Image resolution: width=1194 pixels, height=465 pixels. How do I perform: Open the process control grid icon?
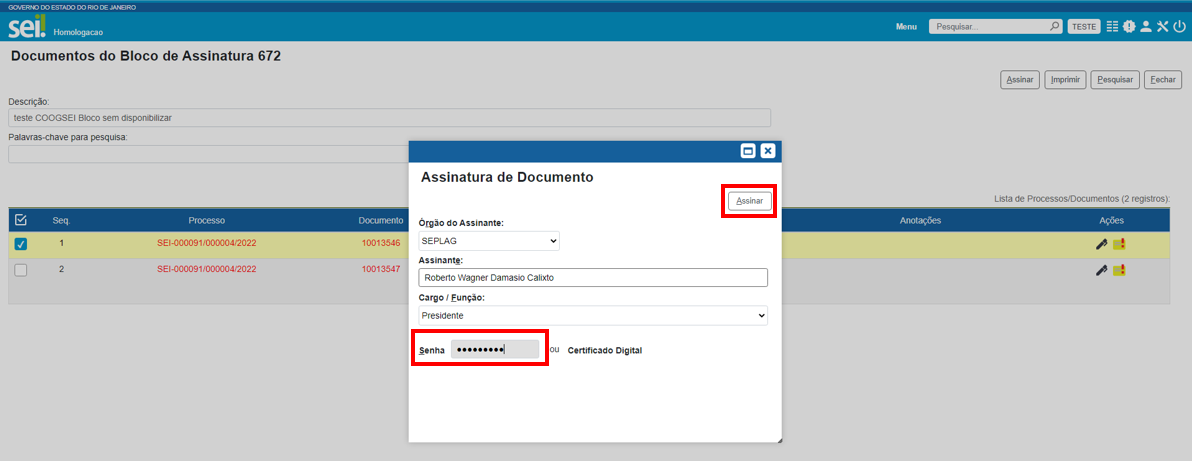click(x=1112, y=27)
